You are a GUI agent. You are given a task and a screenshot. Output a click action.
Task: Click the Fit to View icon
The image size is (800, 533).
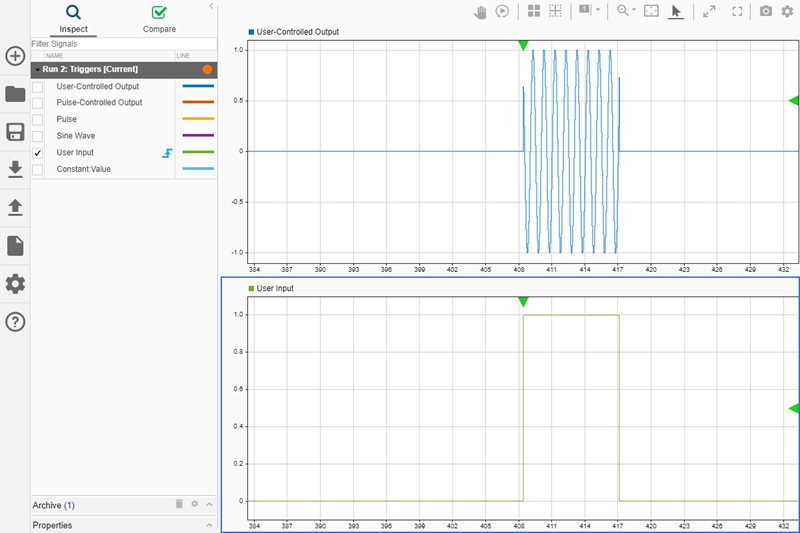[x=652, y=11]
